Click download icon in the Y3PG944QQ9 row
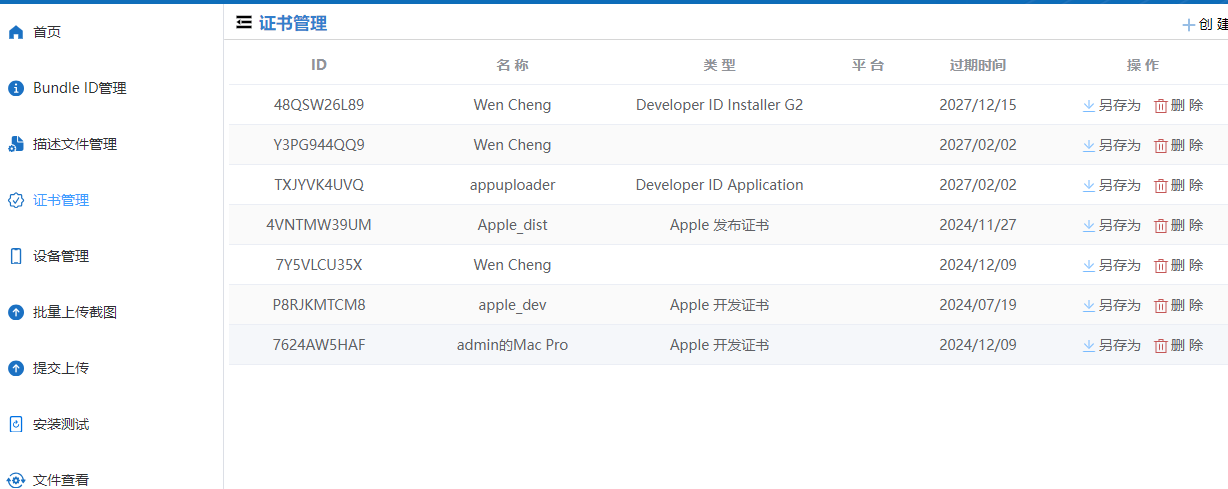The width and height of the screenshot is (1228, 489). (x=1089, y=145)
